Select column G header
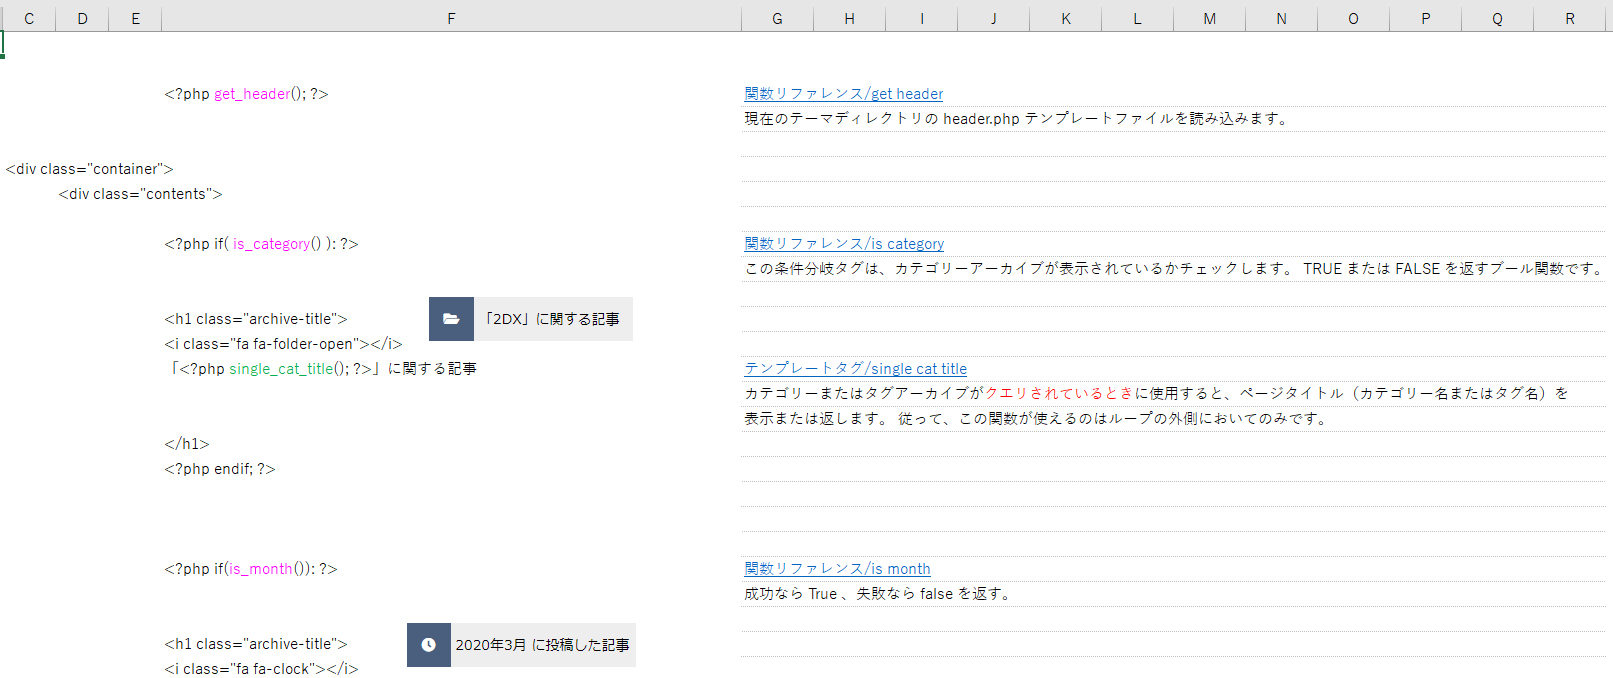The width and height of the screenshot is (1613, 678). click(777, 18)
